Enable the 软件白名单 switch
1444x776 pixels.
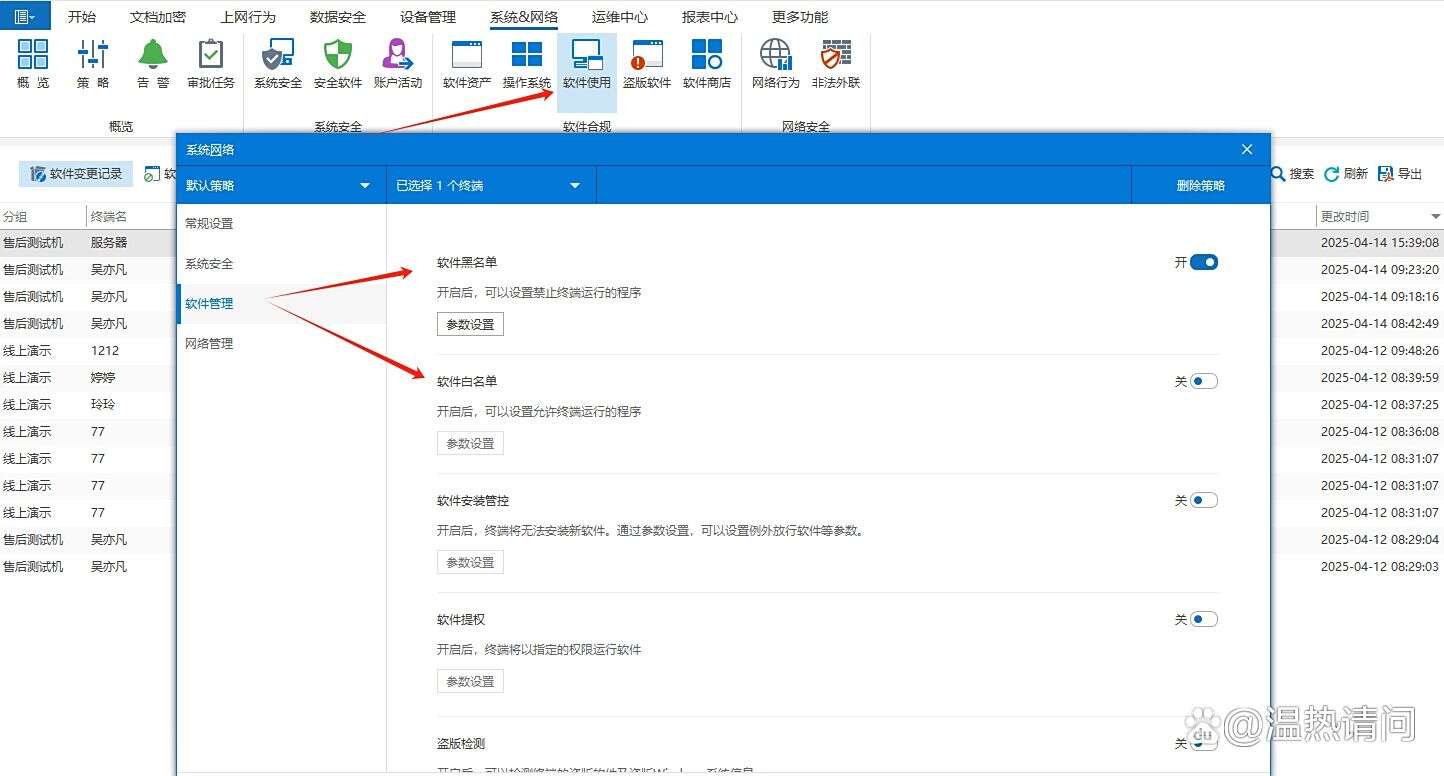point(1204,381)
